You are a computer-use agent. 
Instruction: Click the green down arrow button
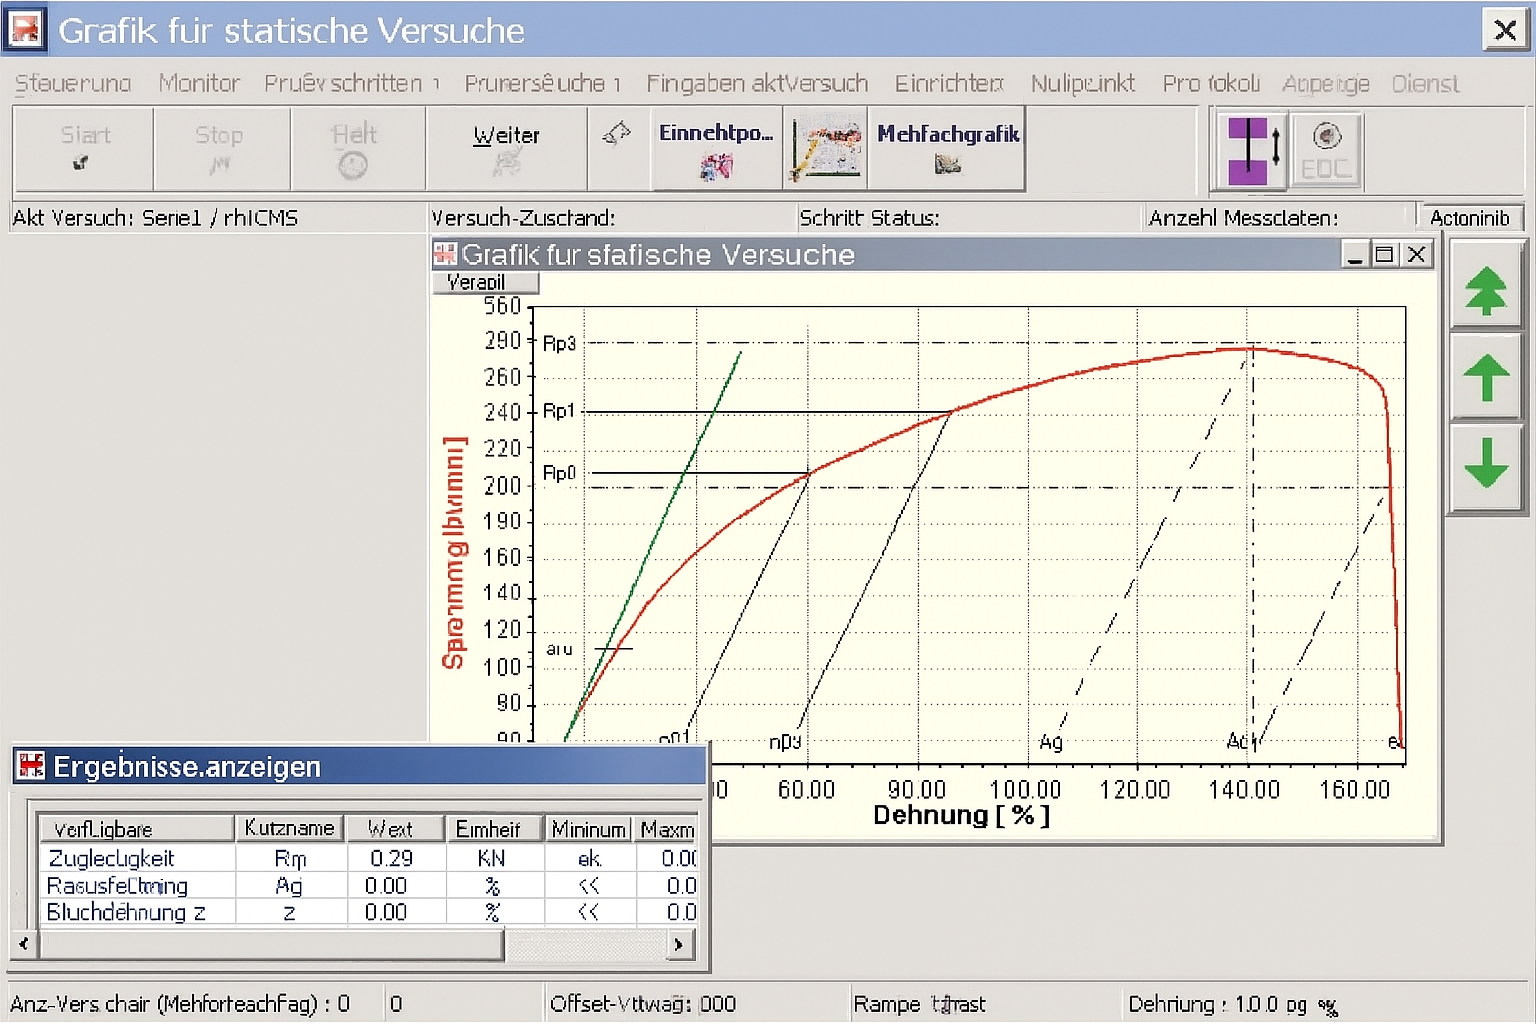(x=1486, y=464)
